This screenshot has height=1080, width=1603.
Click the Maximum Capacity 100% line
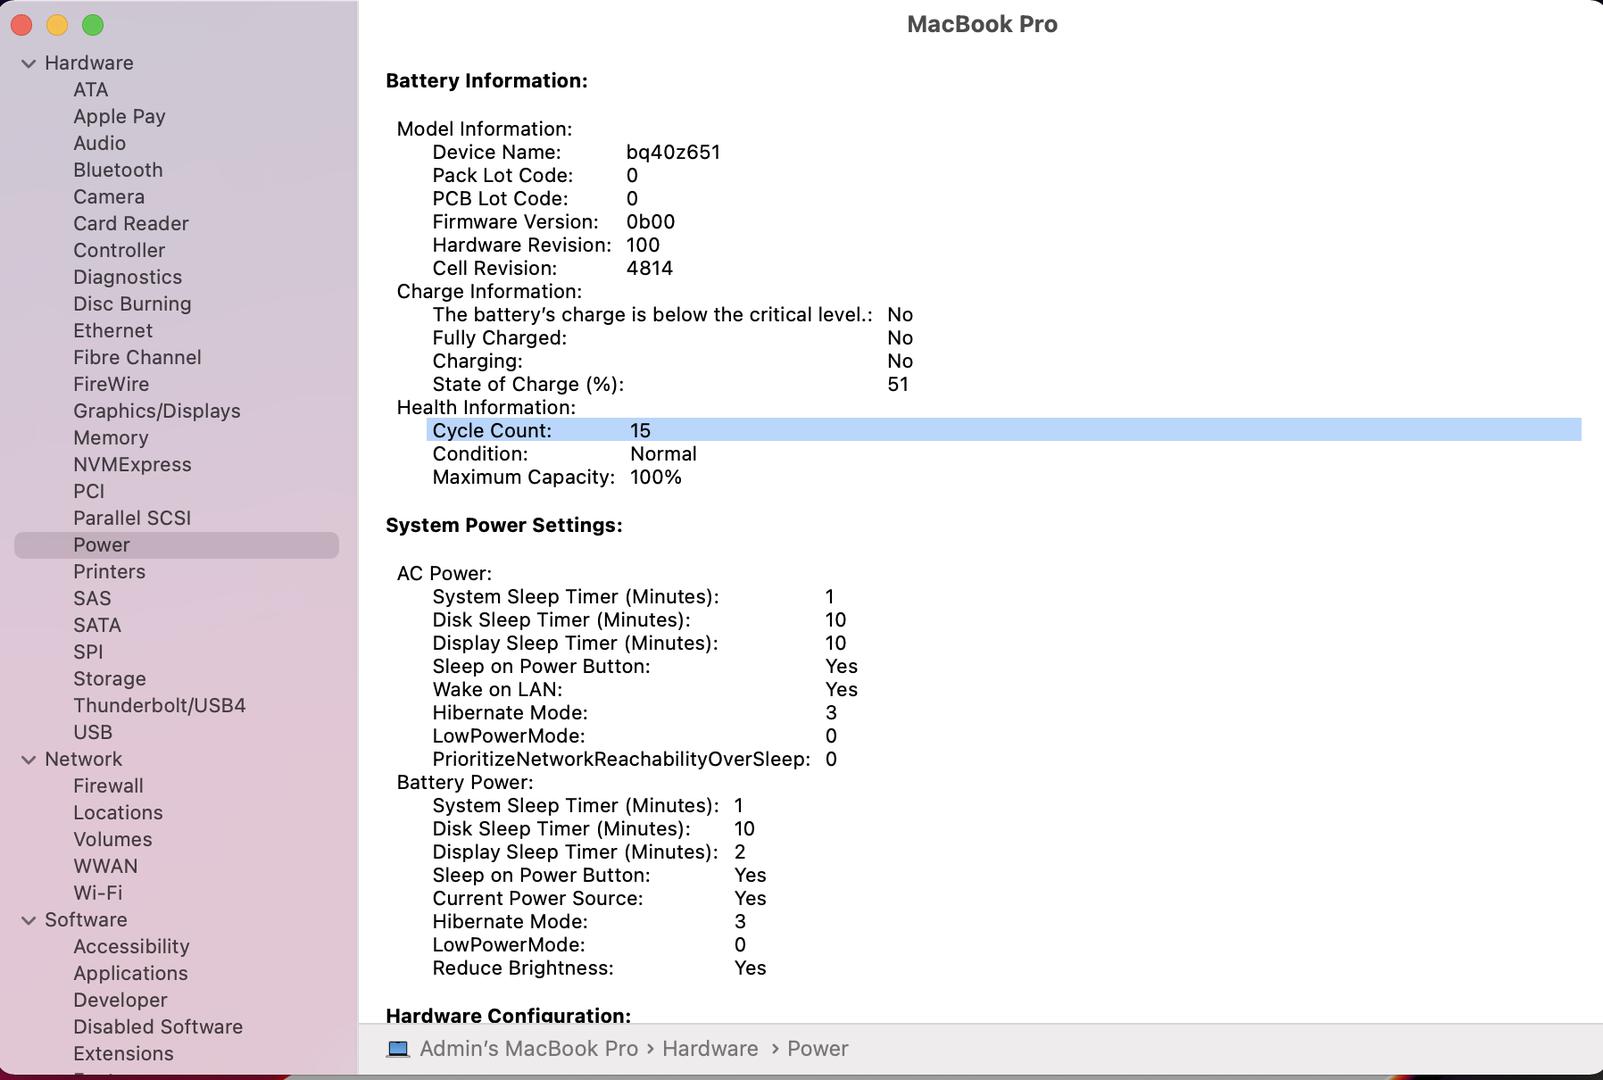(557, 477)
